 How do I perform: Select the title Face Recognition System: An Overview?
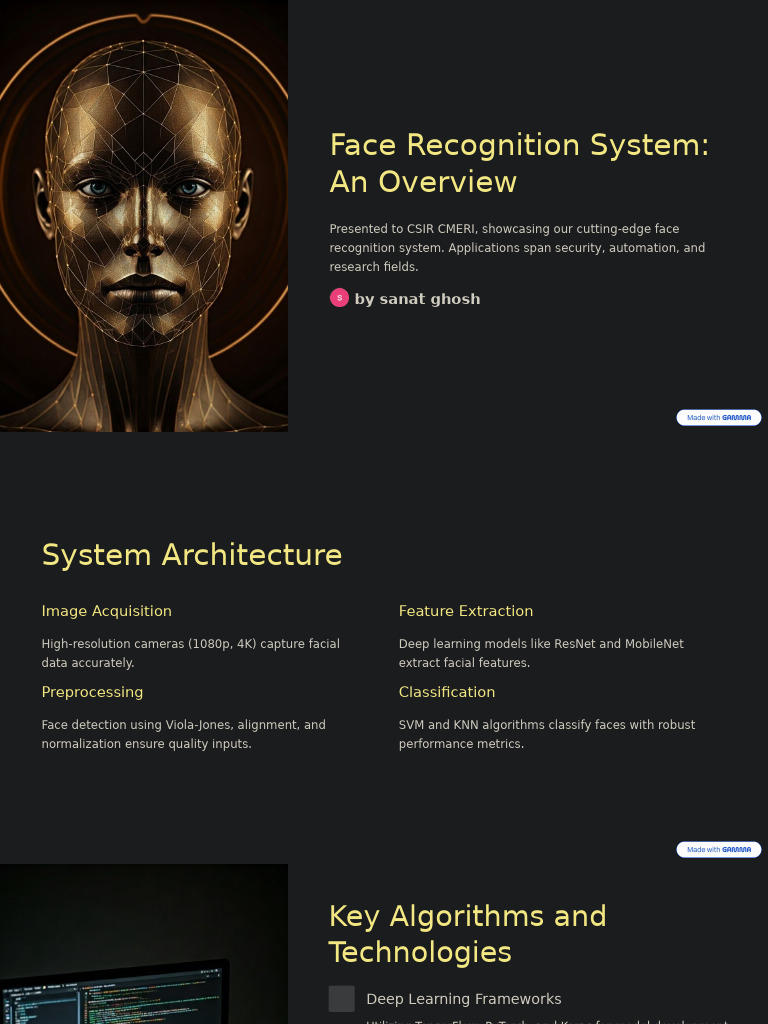tap(519, 163)
